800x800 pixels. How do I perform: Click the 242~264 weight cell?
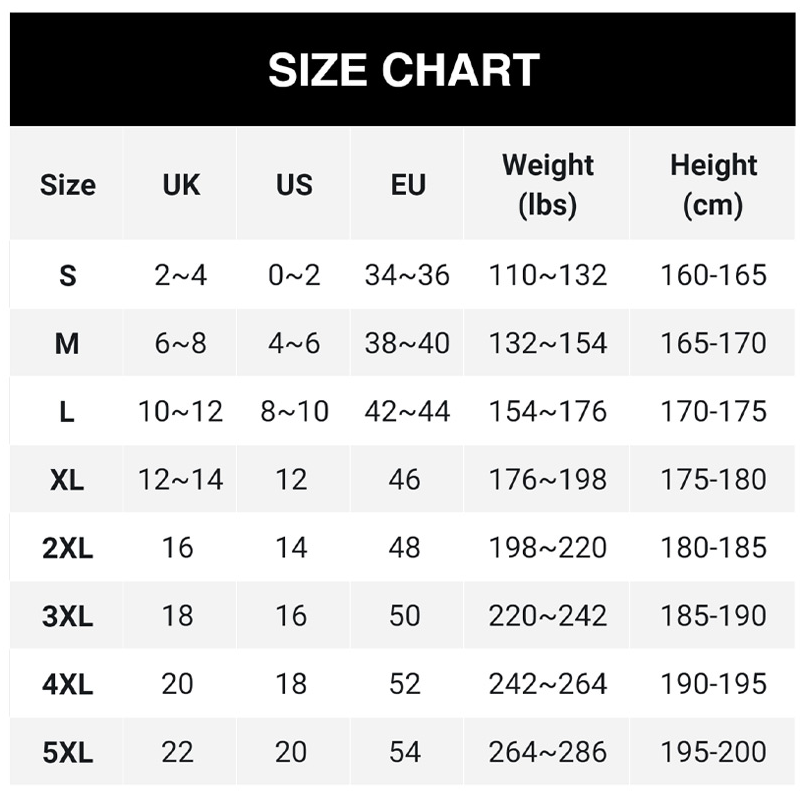(547, 684)
